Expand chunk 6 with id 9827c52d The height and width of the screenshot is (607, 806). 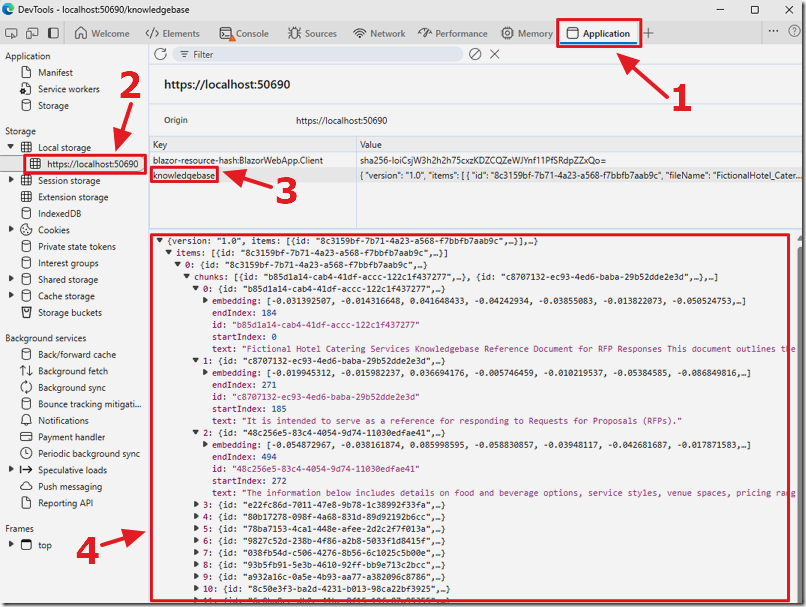[196, 540]
